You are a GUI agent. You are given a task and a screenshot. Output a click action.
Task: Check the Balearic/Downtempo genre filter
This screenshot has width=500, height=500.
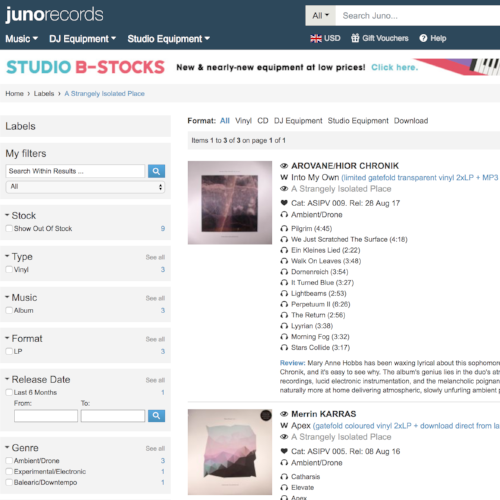tap(9, 482)
